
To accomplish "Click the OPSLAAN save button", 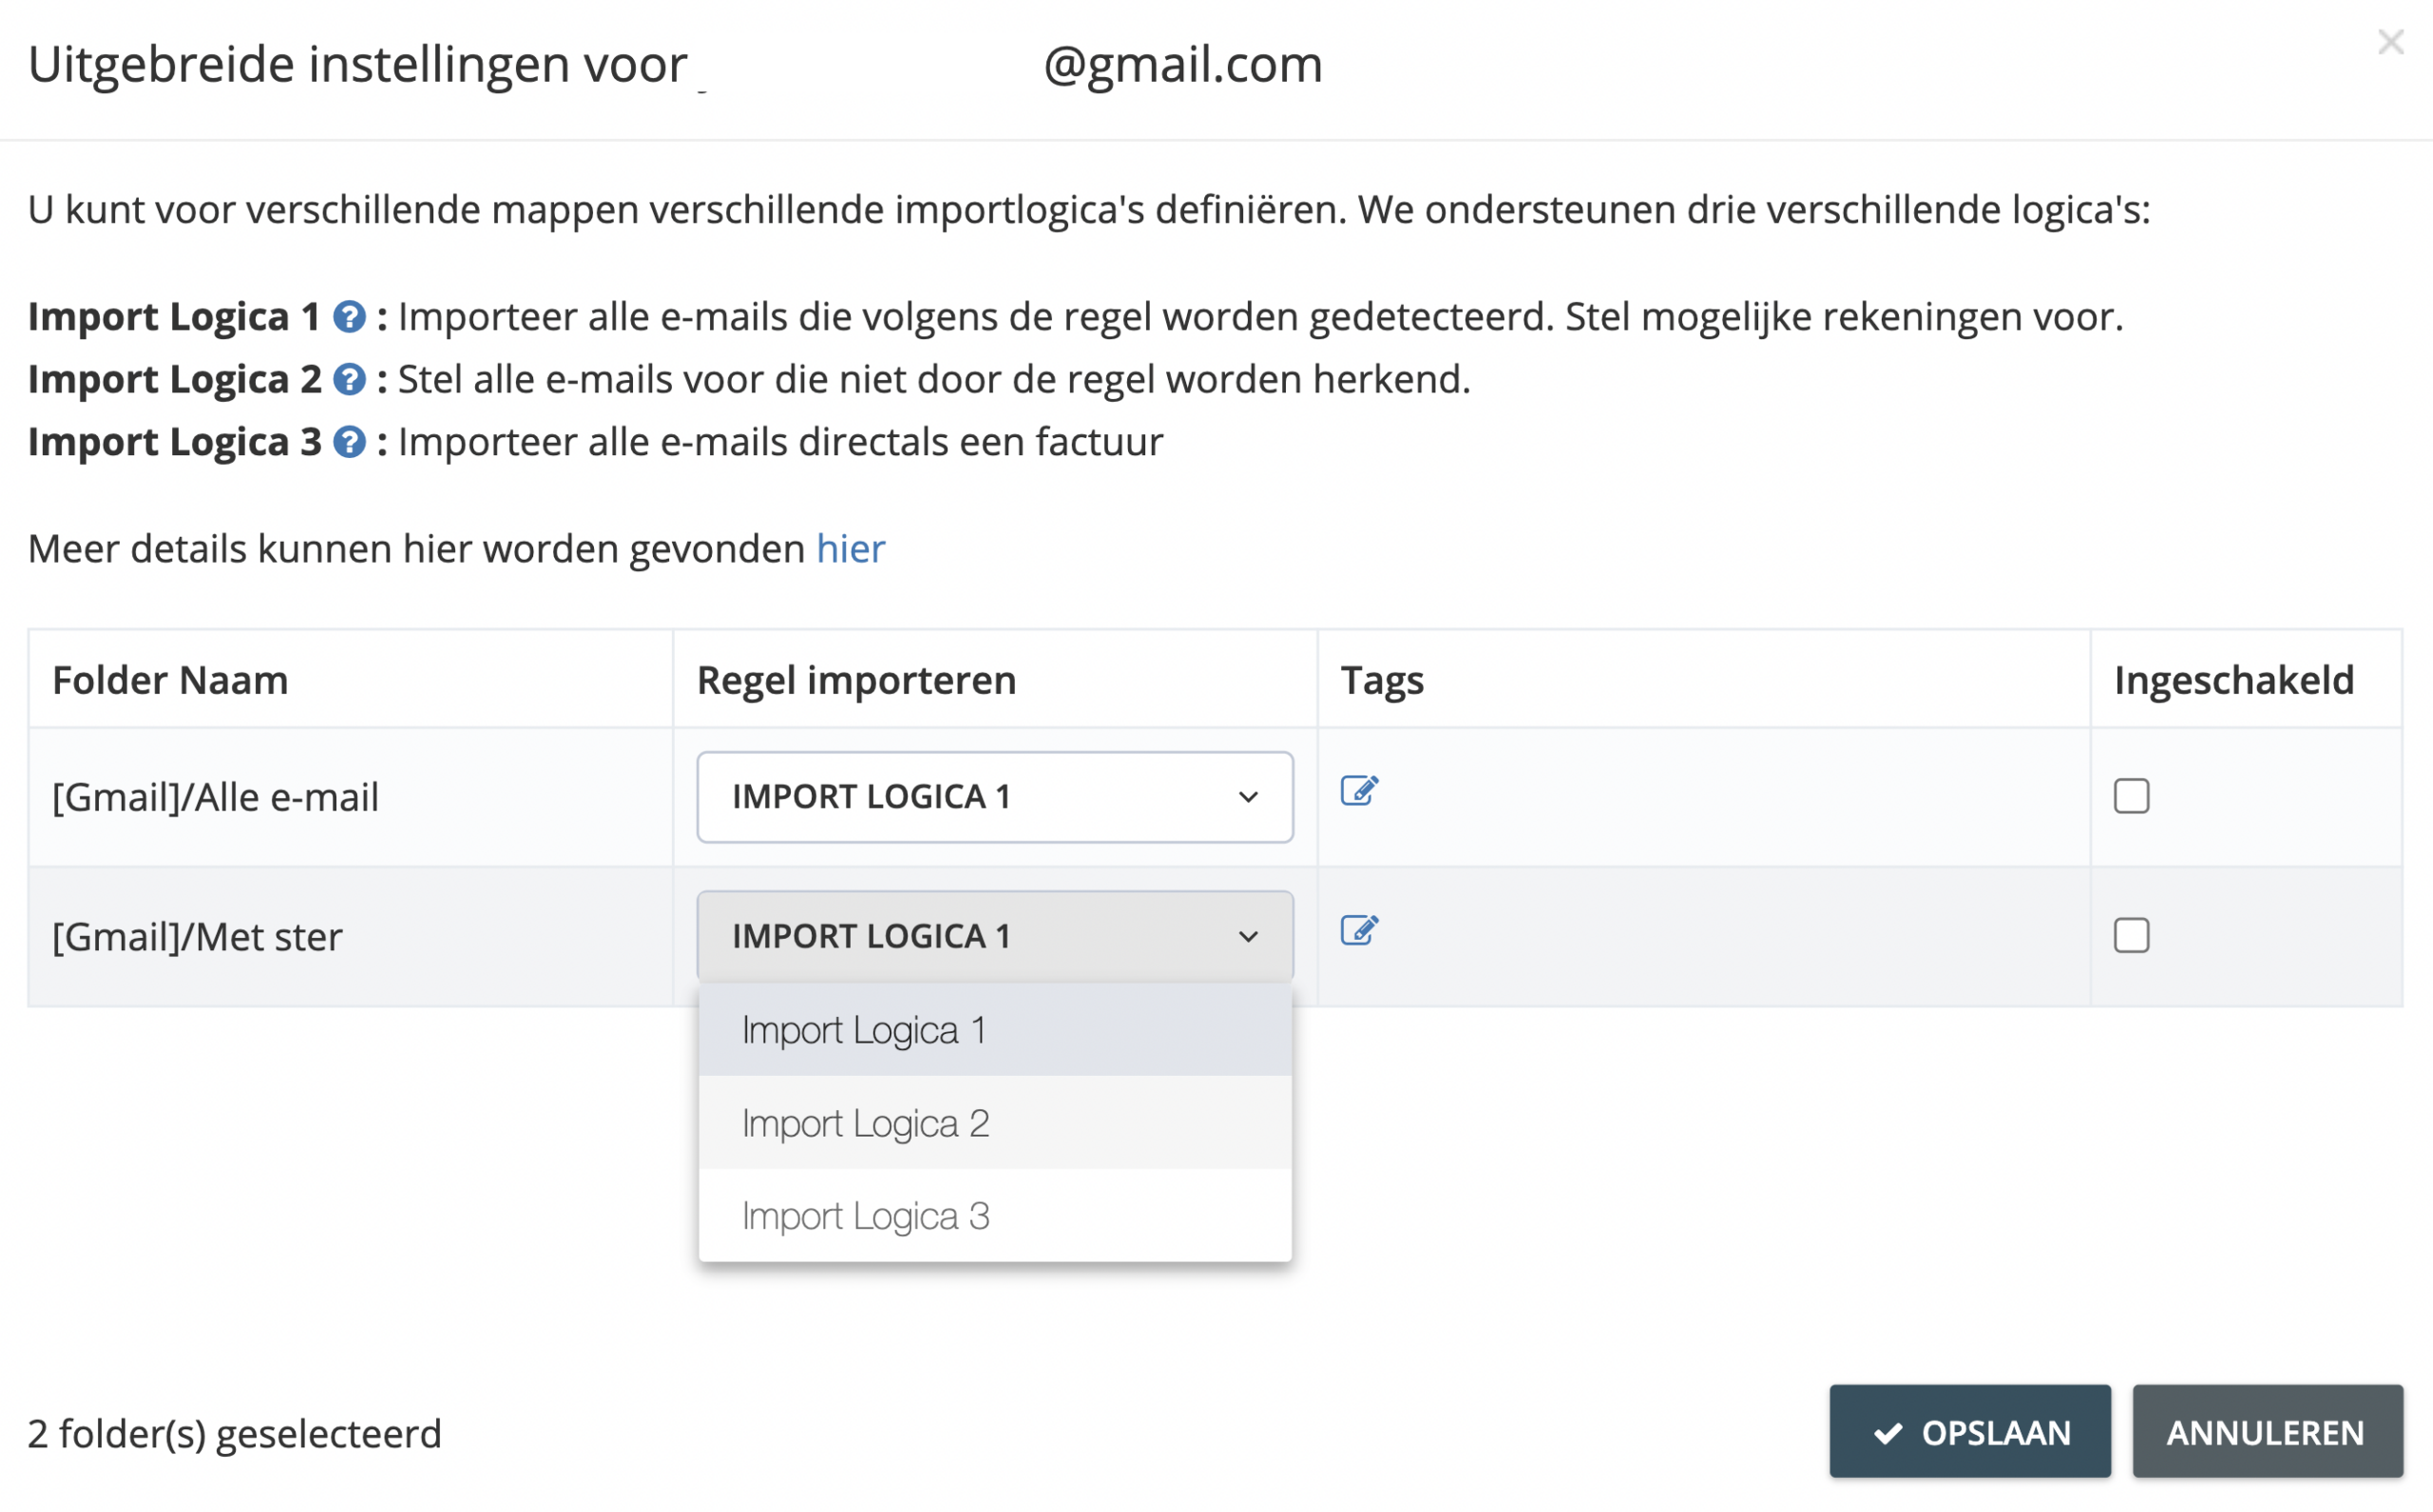I will coord(1970,1432).
